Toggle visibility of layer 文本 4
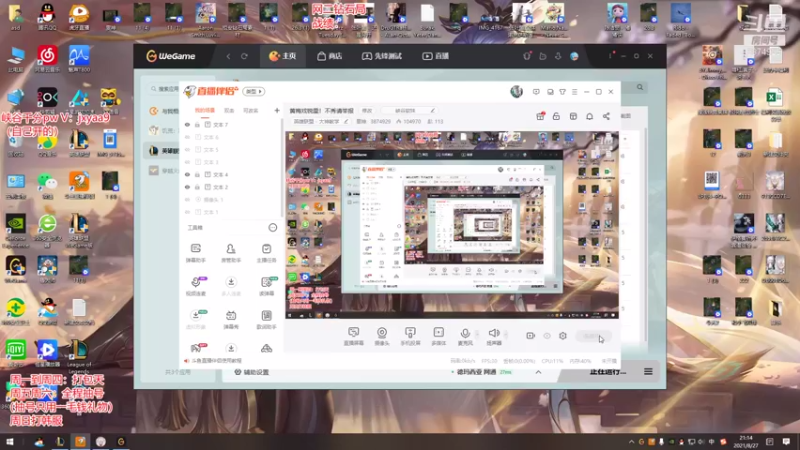The width and height of the screenshot is (800, 450). [187, 174]
